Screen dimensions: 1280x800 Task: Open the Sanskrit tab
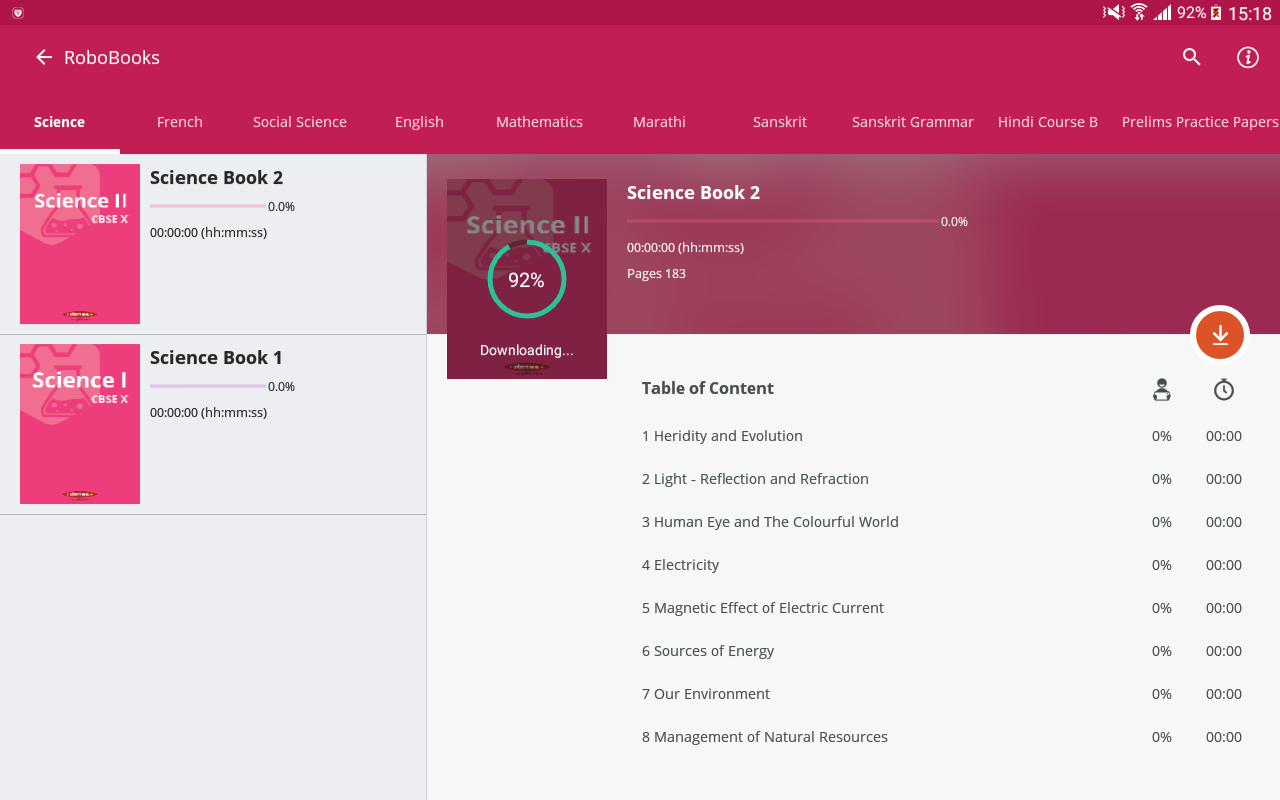tap(779, 122)
